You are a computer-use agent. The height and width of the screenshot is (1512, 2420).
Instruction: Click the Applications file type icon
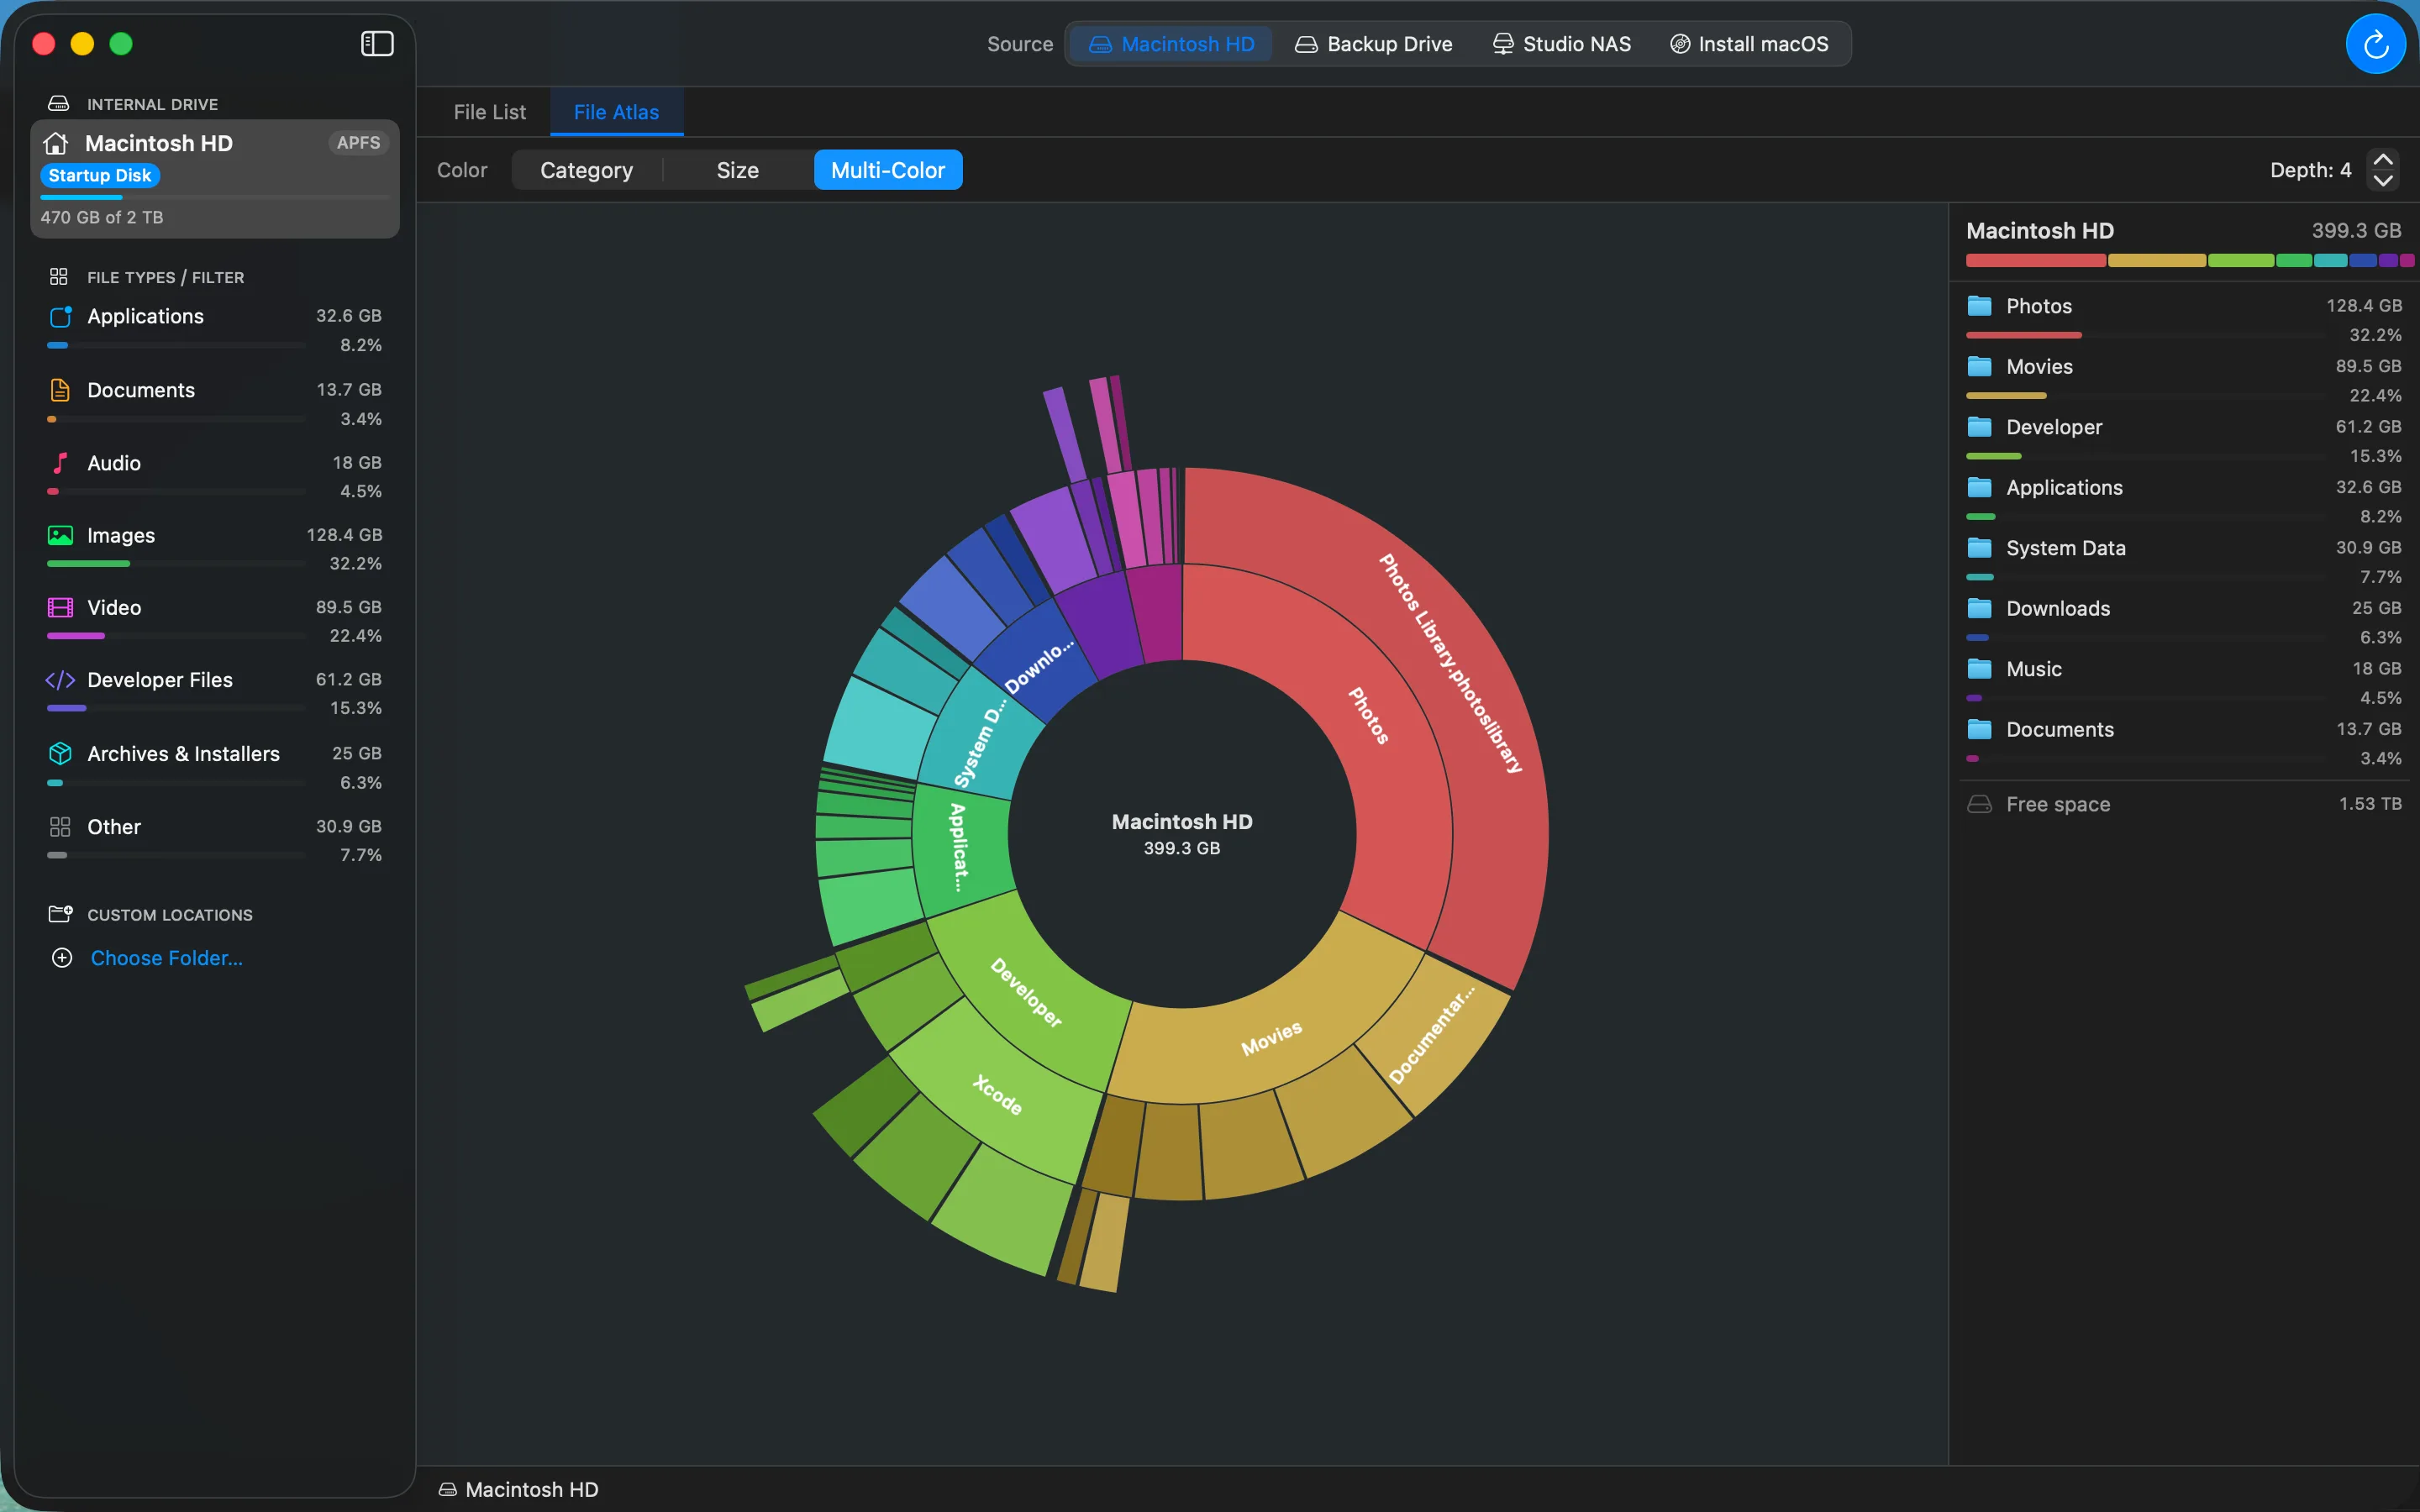(x=60, y=316)
